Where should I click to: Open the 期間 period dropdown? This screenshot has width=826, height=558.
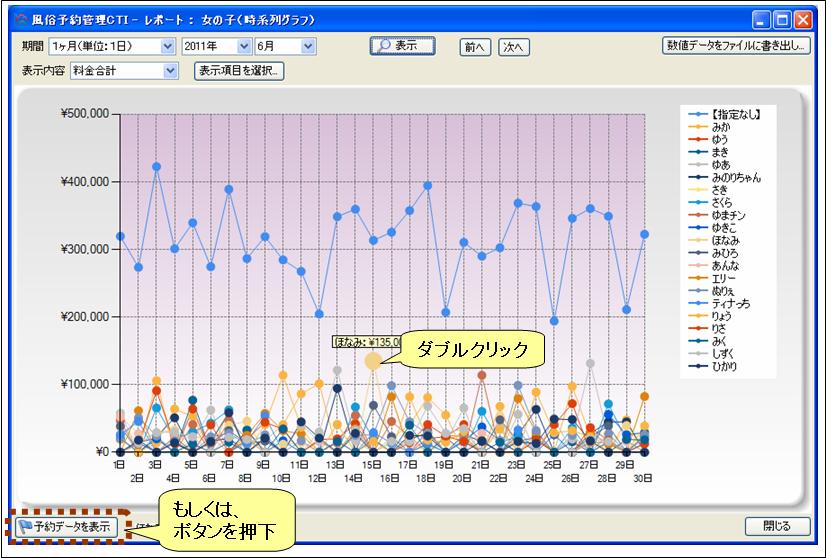[x=167, y=46]
